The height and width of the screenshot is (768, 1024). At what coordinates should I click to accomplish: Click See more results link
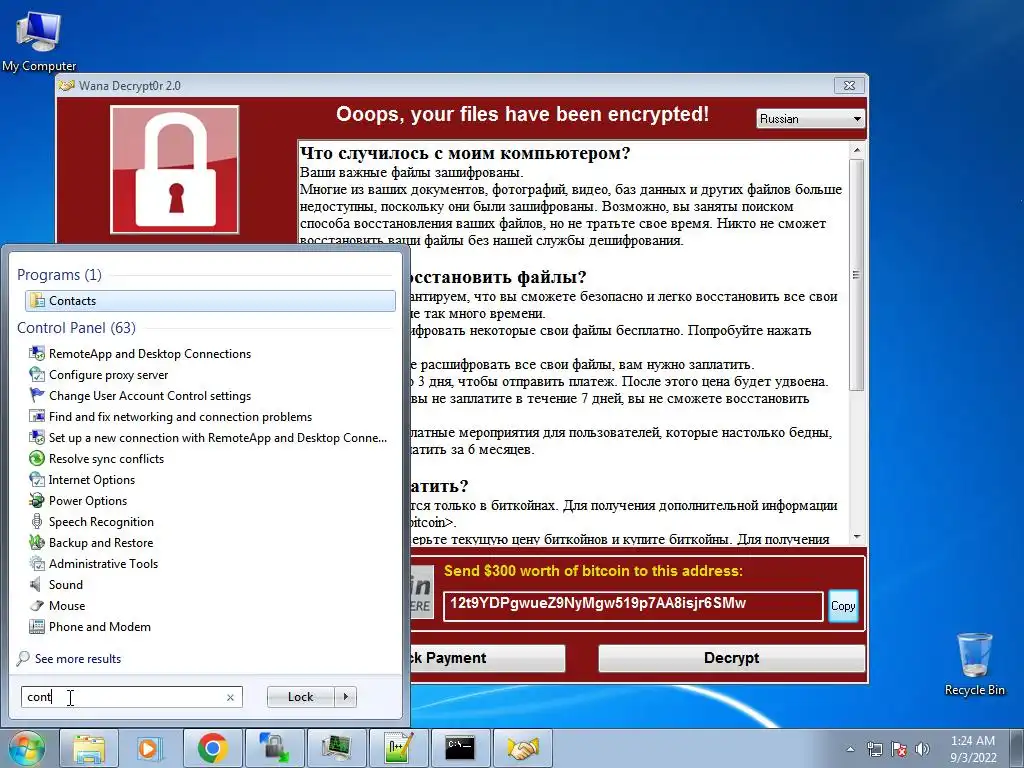(x=78, y=658)
